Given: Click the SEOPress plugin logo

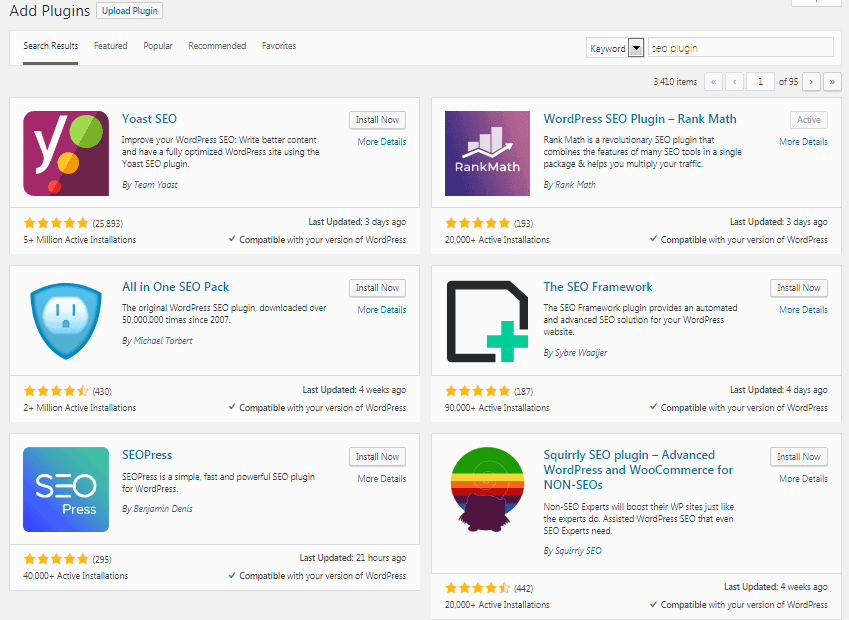Looking at the screenshot, I should pyautogui.click(x=66, y=490).
